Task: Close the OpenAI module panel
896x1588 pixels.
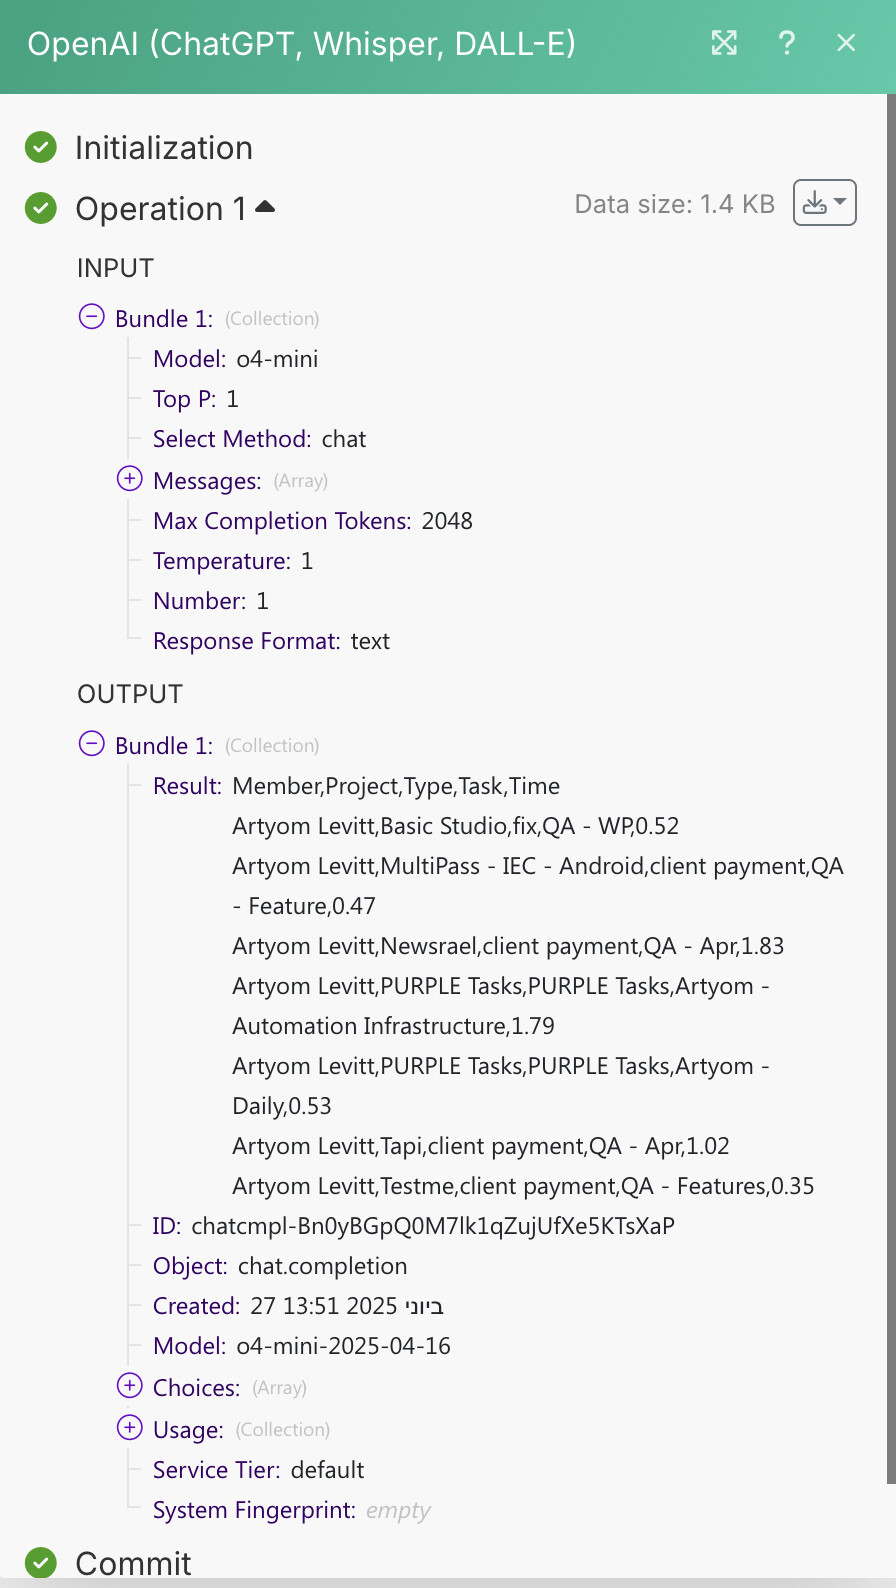Action: [x=846, y=43]
